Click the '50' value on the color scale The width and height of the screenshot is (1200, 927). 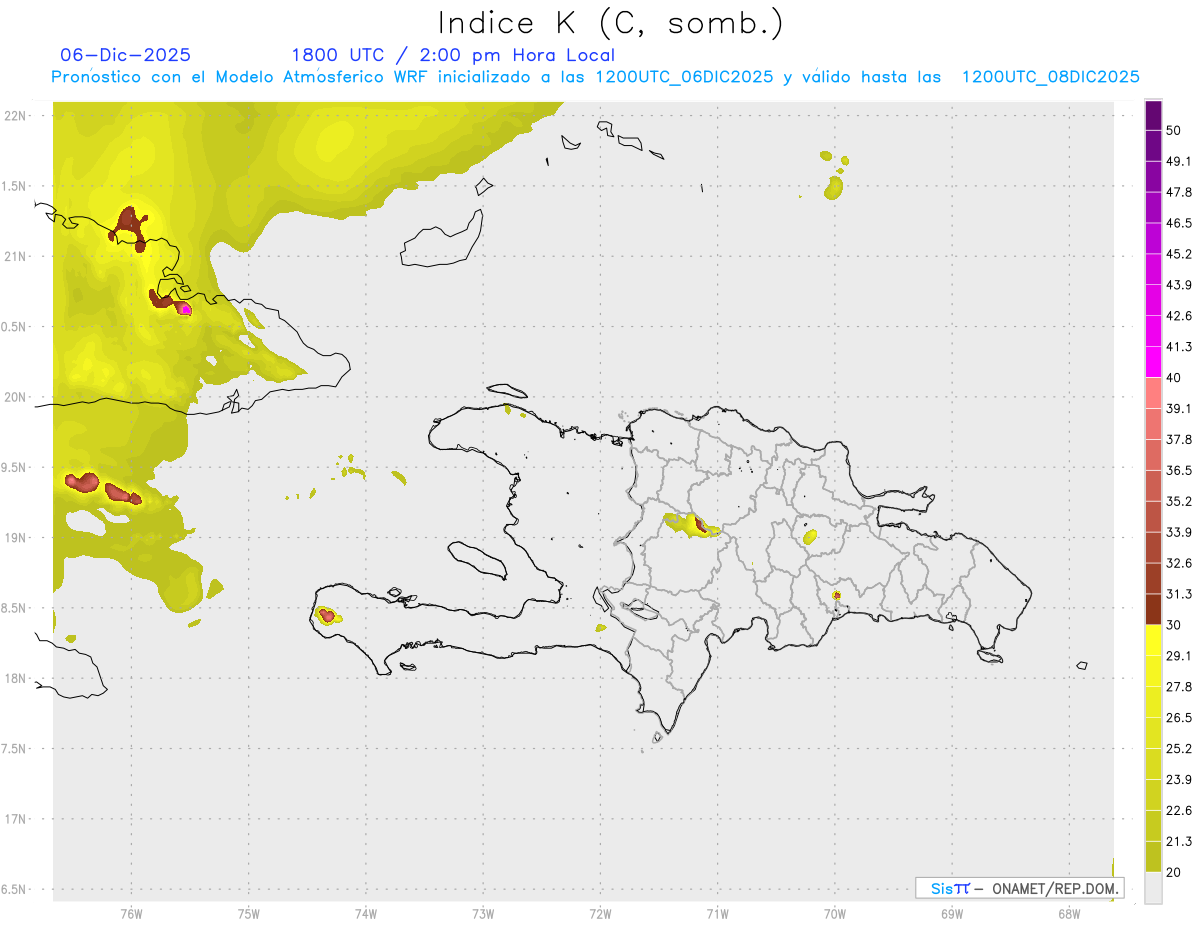(x=1174, y=130)
